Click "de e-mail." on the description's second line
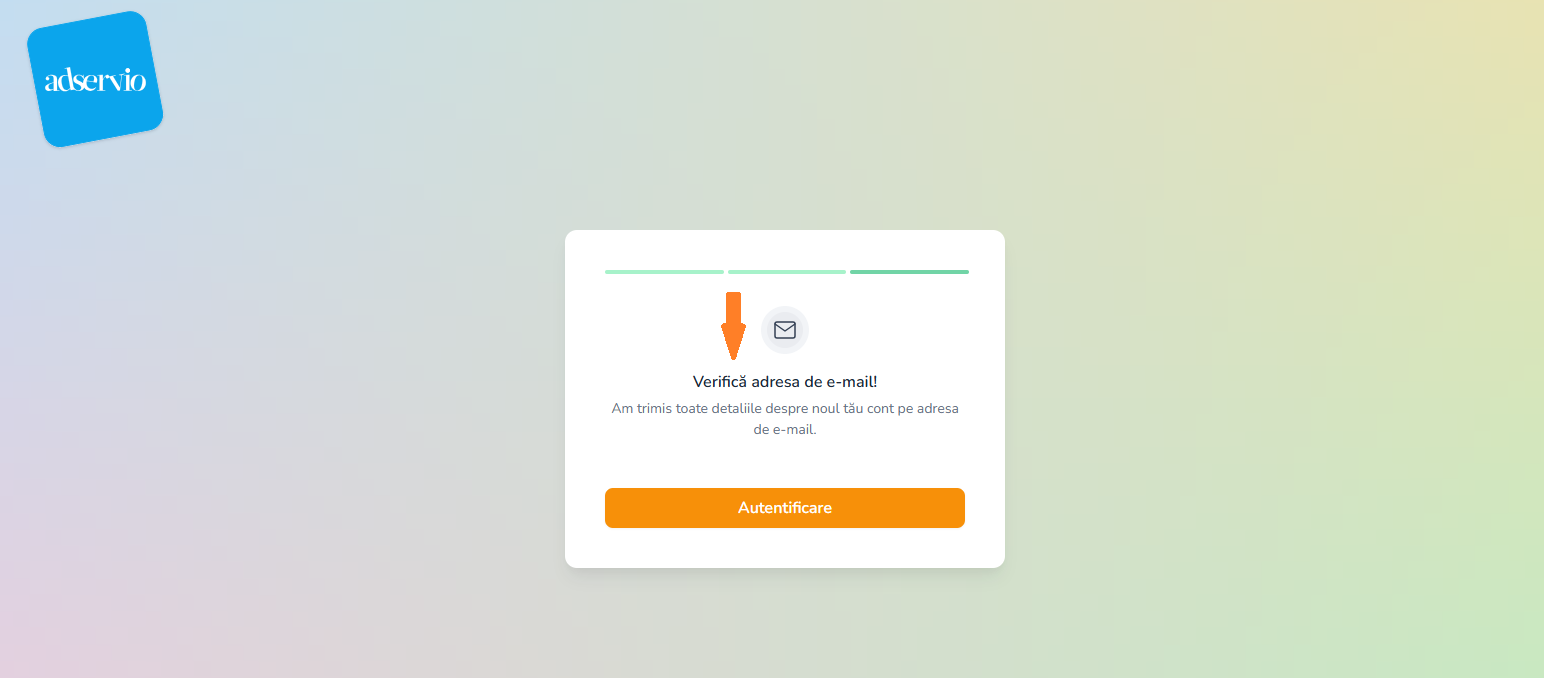The image size is (1544, 678). point(785,430)
